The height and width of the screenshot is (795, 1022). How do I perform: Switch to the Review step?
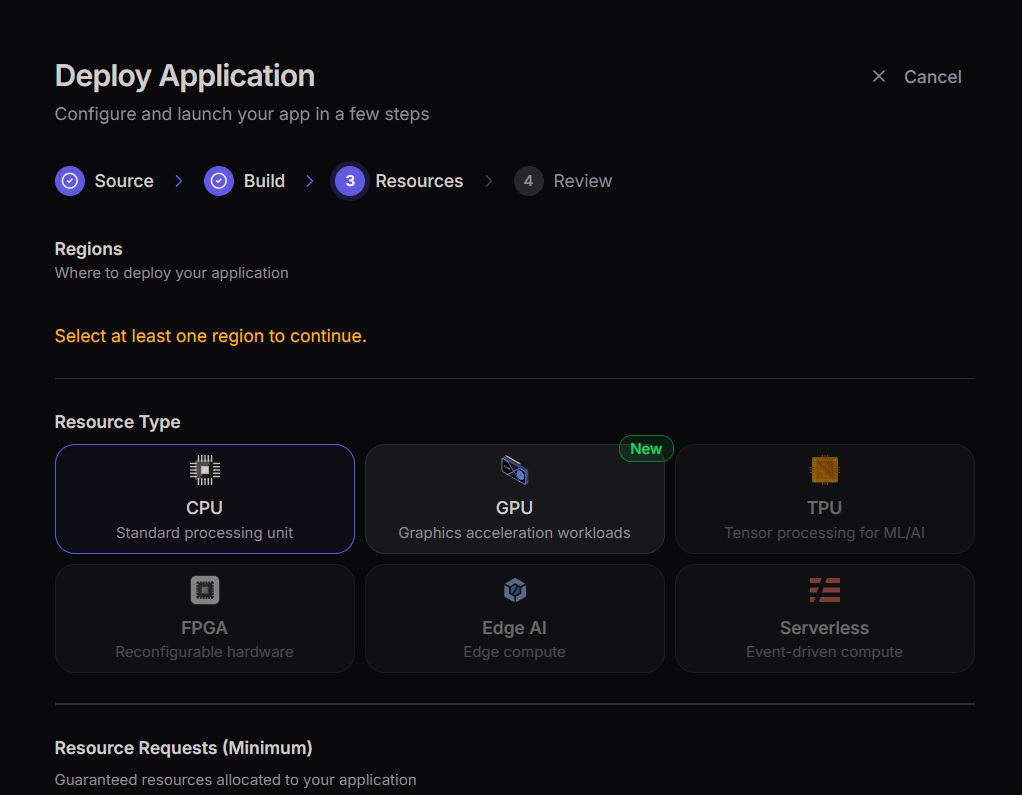click(563, 181)
